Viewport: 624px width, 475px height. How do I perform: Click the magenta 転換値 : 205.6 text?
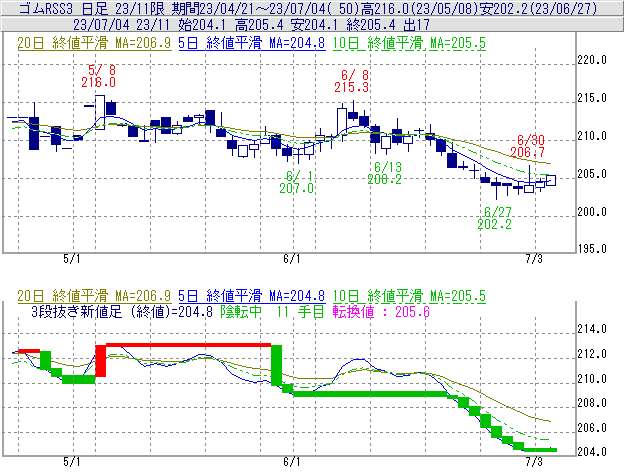(384, 311)
